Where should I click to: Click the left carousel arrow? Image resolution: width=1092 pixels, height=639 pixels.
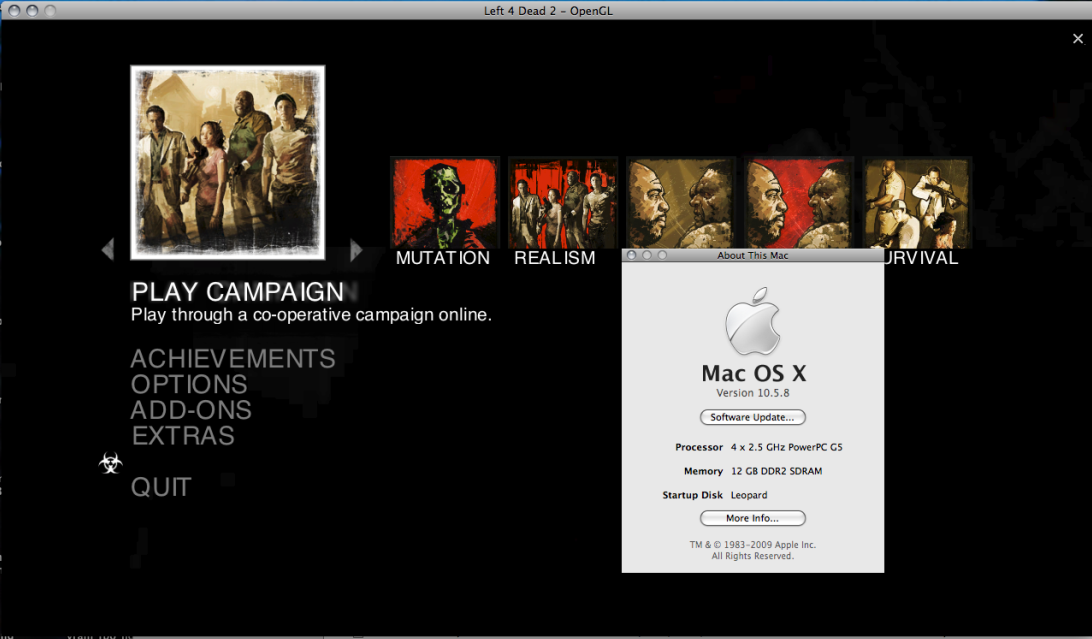(107, 249)
